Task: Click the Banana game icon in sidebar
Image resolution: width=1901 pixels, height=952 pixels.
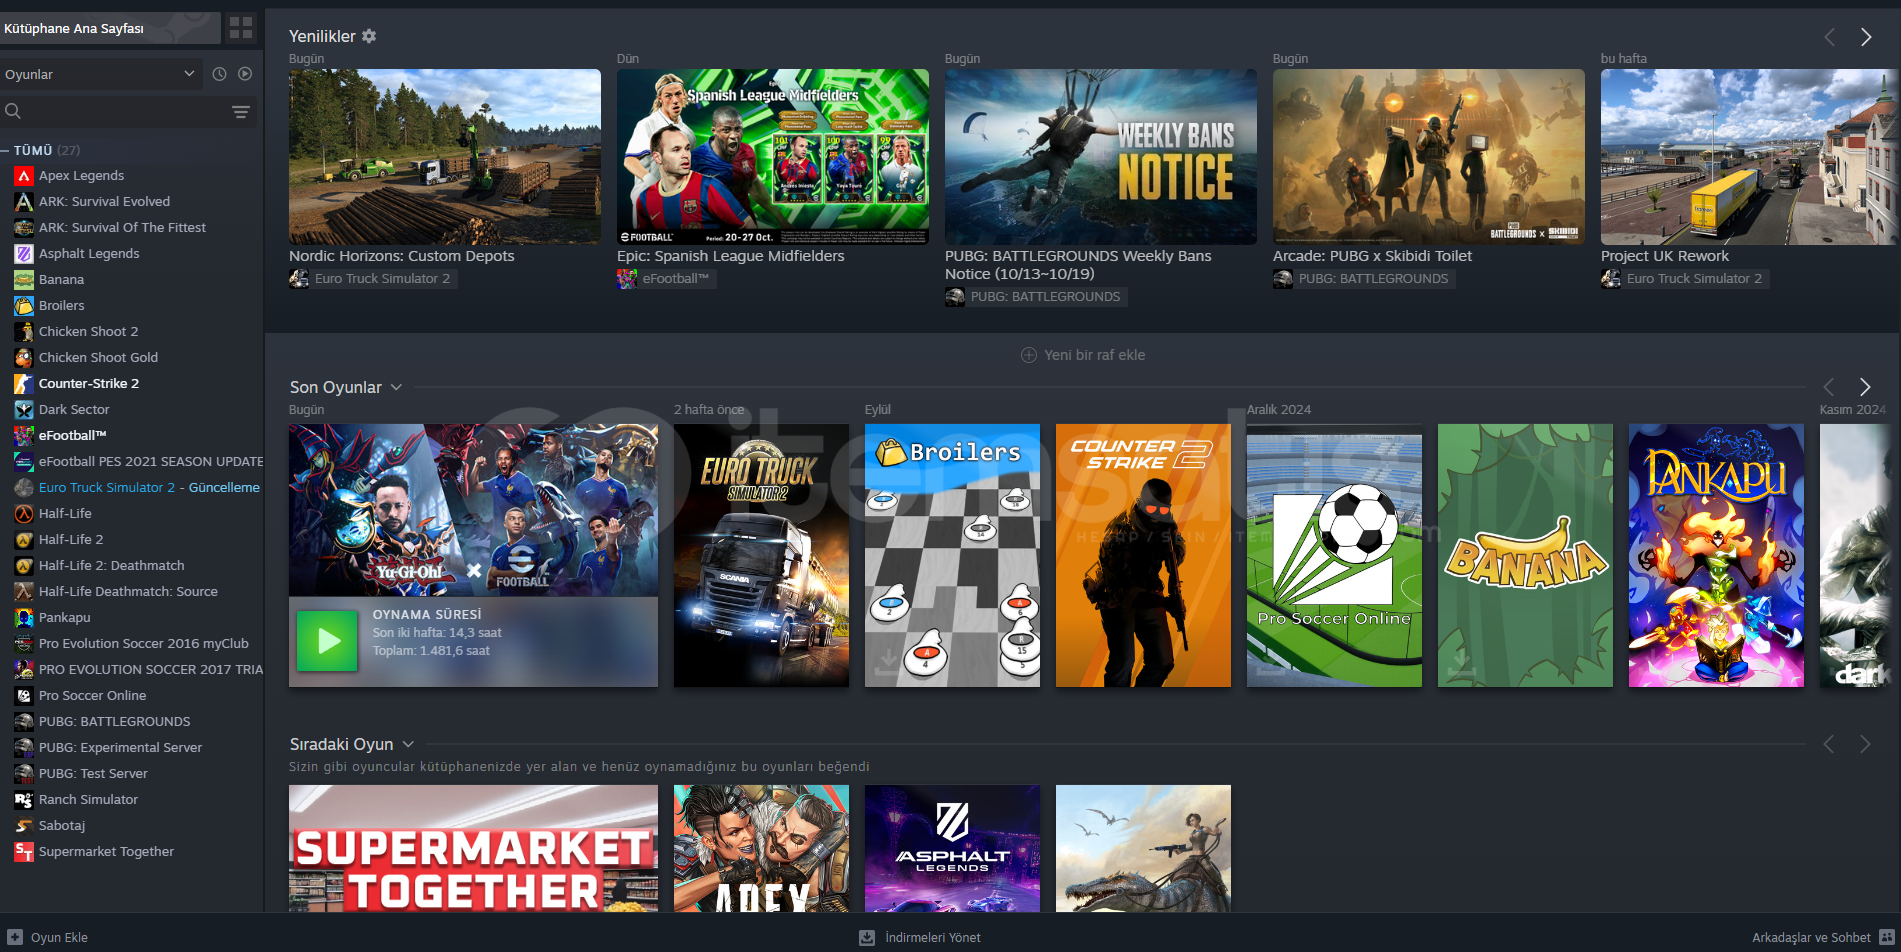Action: point(24,280)
